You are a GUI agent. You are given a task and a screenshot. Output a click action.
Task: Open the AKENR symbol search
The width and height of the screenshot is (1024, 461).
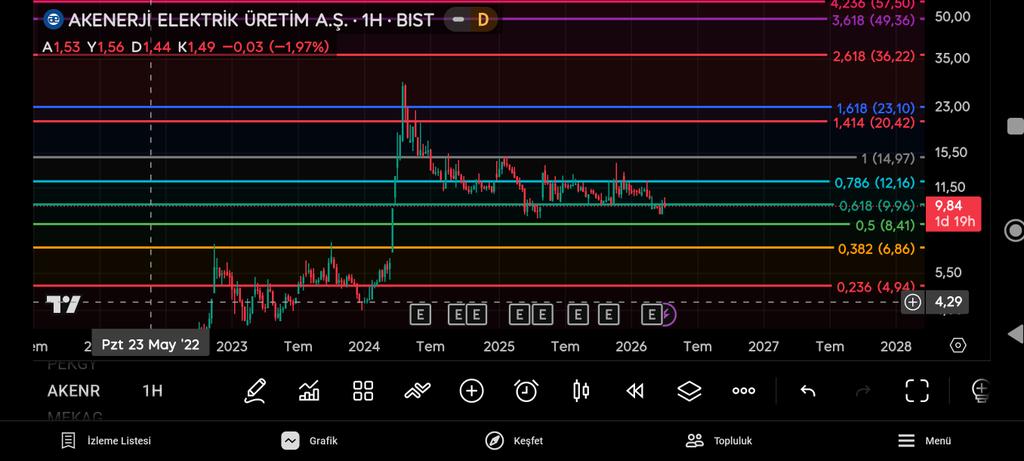tap(73, 390)
